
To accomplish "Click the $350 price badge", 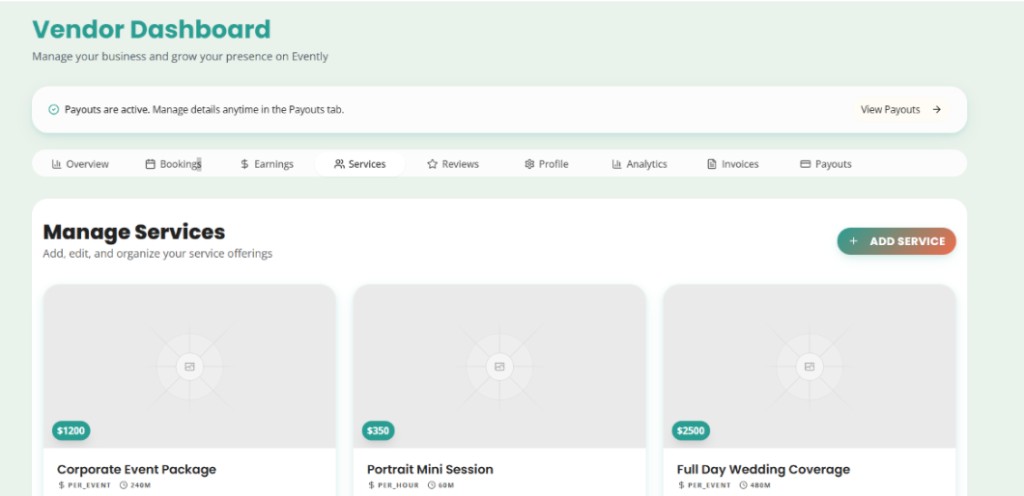I will [378, 431].
